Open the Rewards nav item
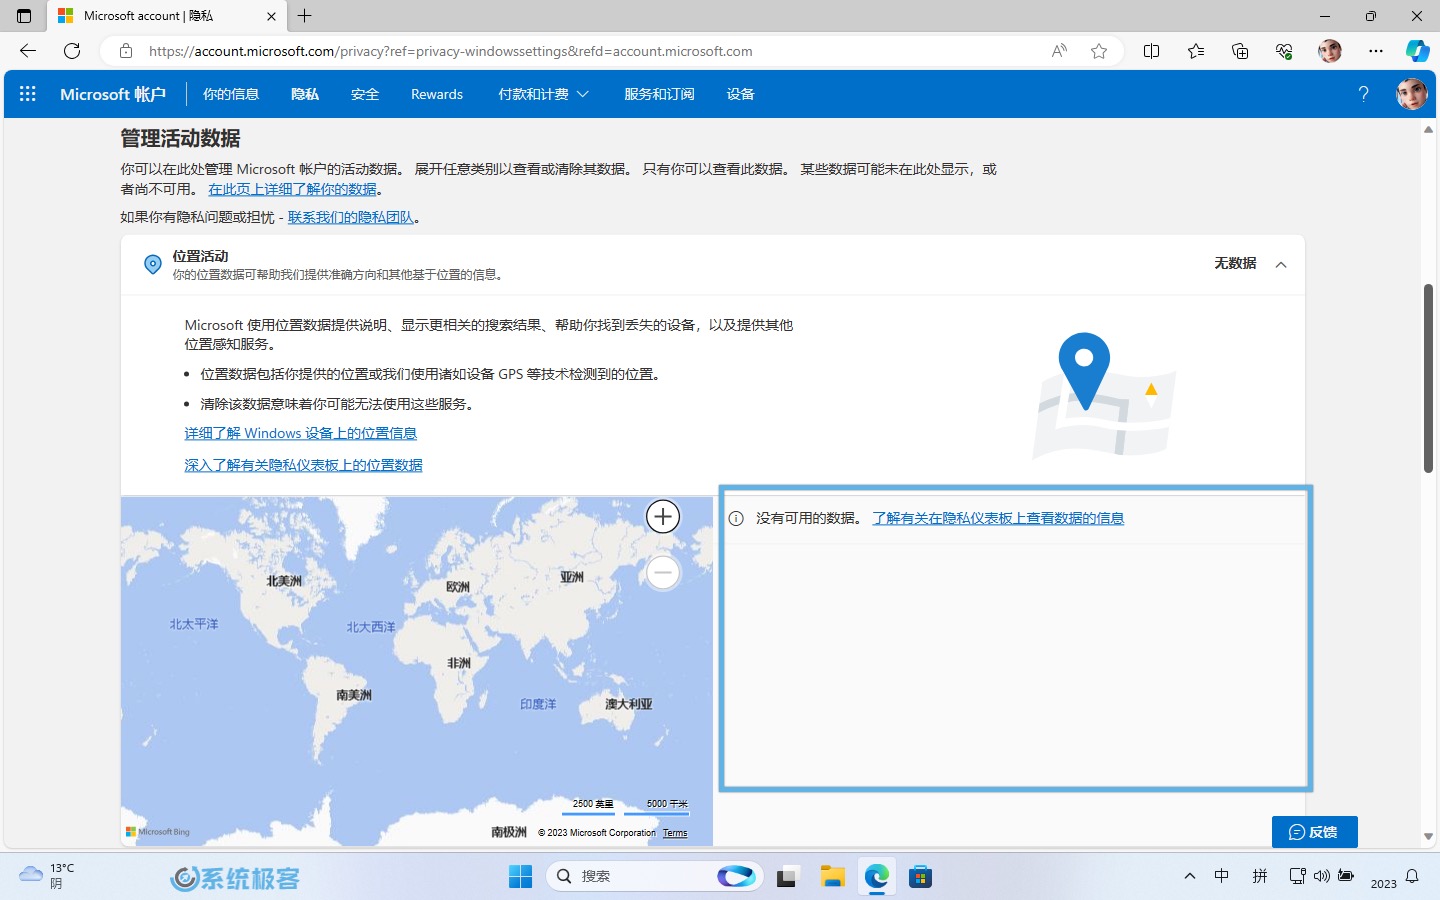1440x900 pixels. (437, 94)
